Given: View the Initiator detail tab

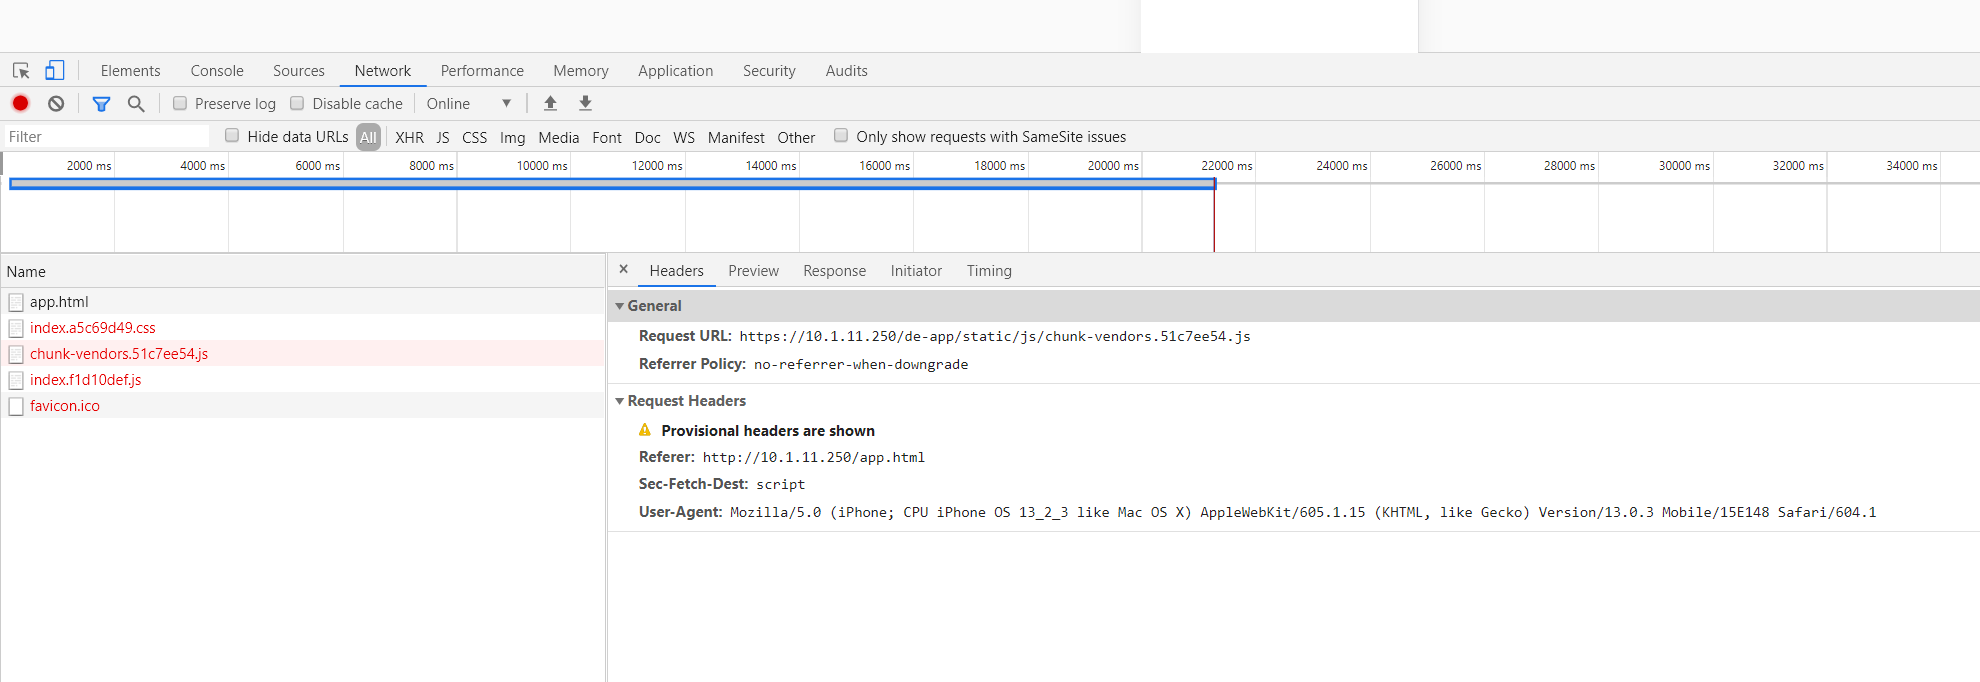Looking at the screenshot, I should pyautogui.click(x=916, y=271).
